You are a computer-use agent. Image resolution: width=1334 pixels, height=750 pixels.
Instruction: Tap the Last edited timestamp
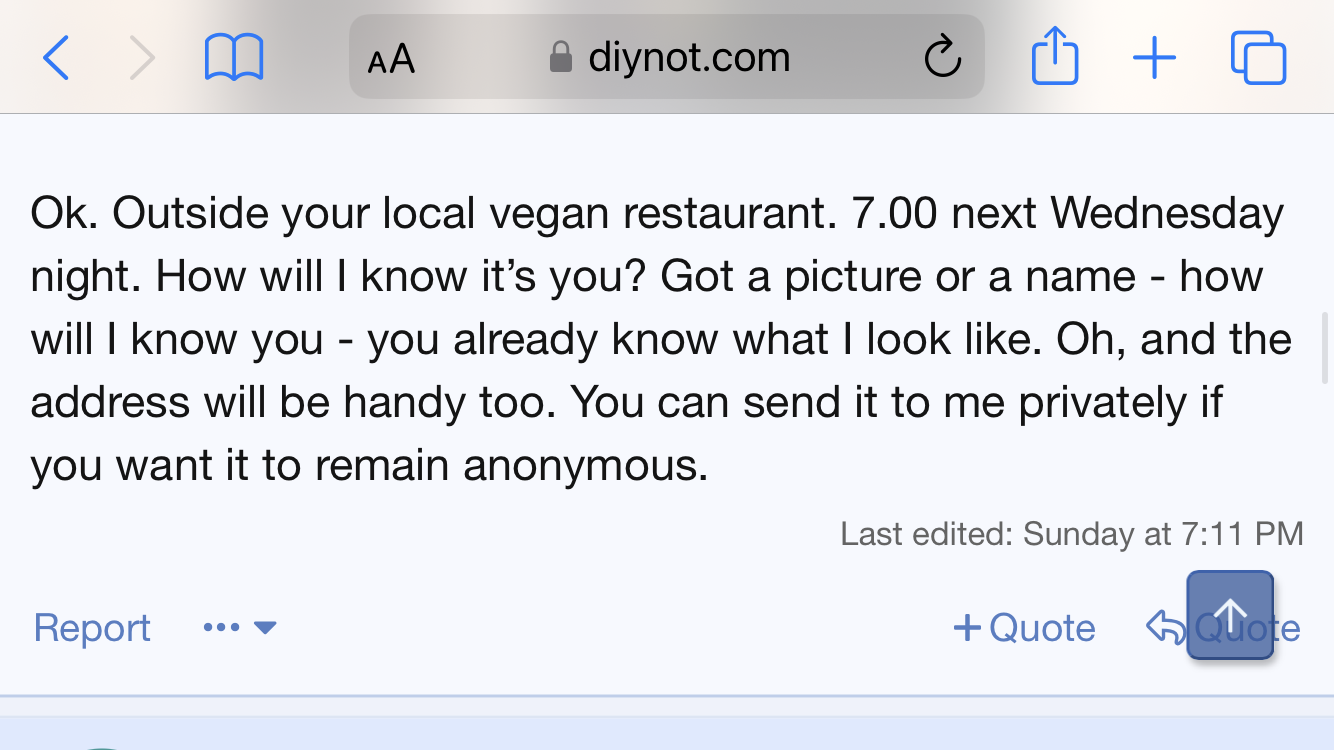(1071, 534)
